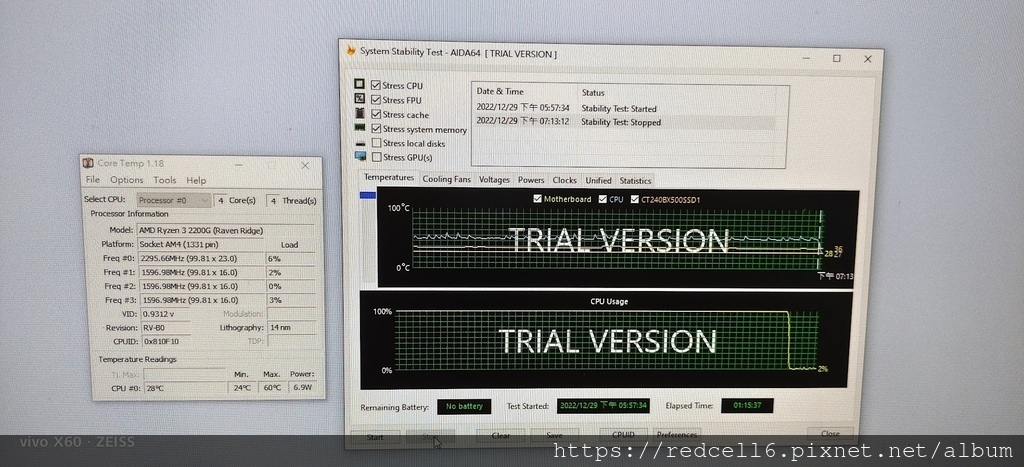Click the Elapsed Time value '01:15:37'
The image size is (1024, 467).
pyautogui.click(x=747, y=405)
